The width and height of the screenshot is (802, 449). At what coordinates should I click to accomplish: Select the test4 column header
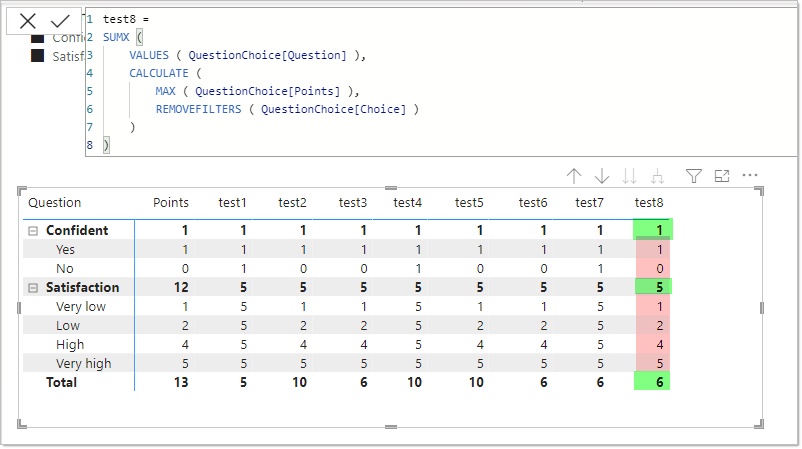407,203
